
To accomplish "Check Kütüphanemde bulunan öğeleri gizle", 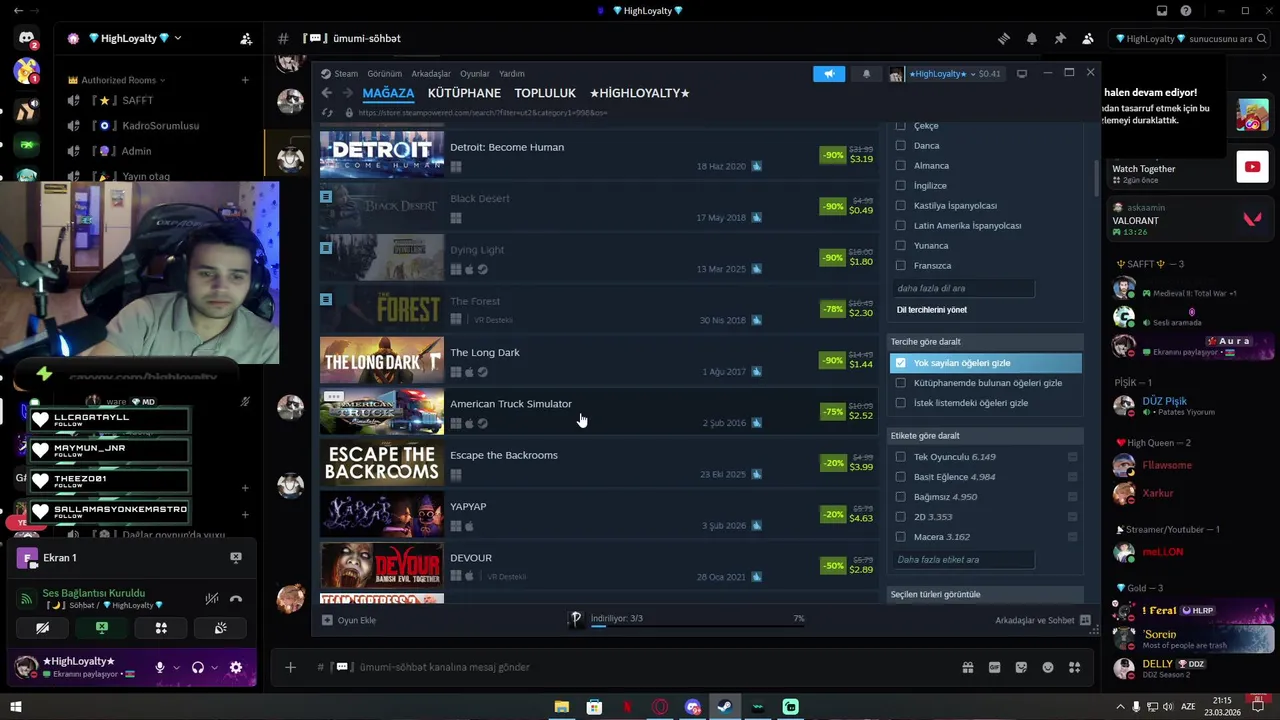I will tap(900, 383).
